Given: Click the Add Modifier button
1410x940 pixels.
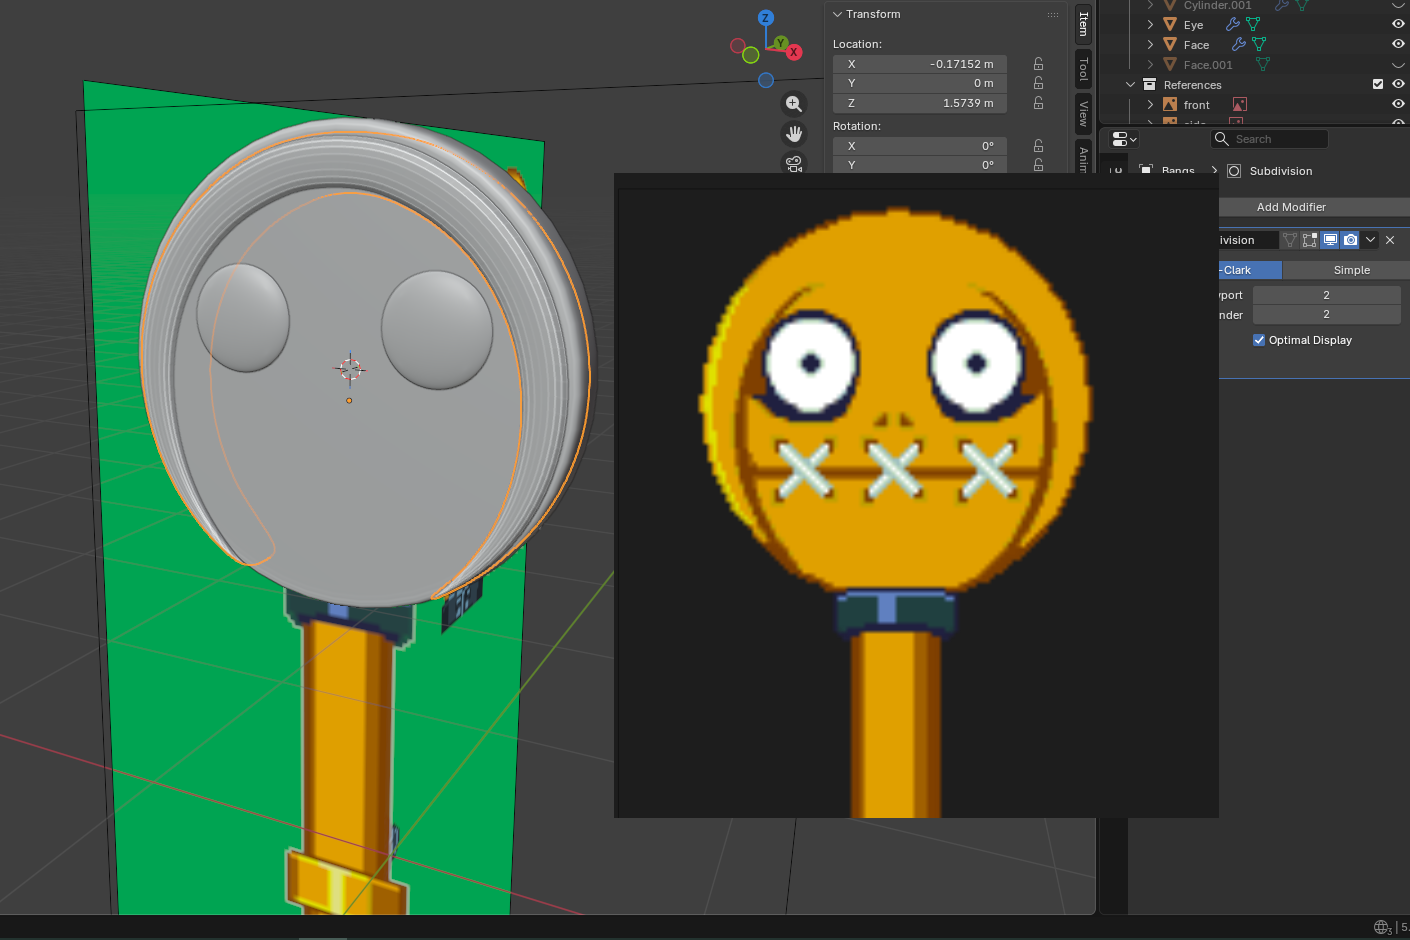Looking at the screenshot, I should [x=1314, y=207].
